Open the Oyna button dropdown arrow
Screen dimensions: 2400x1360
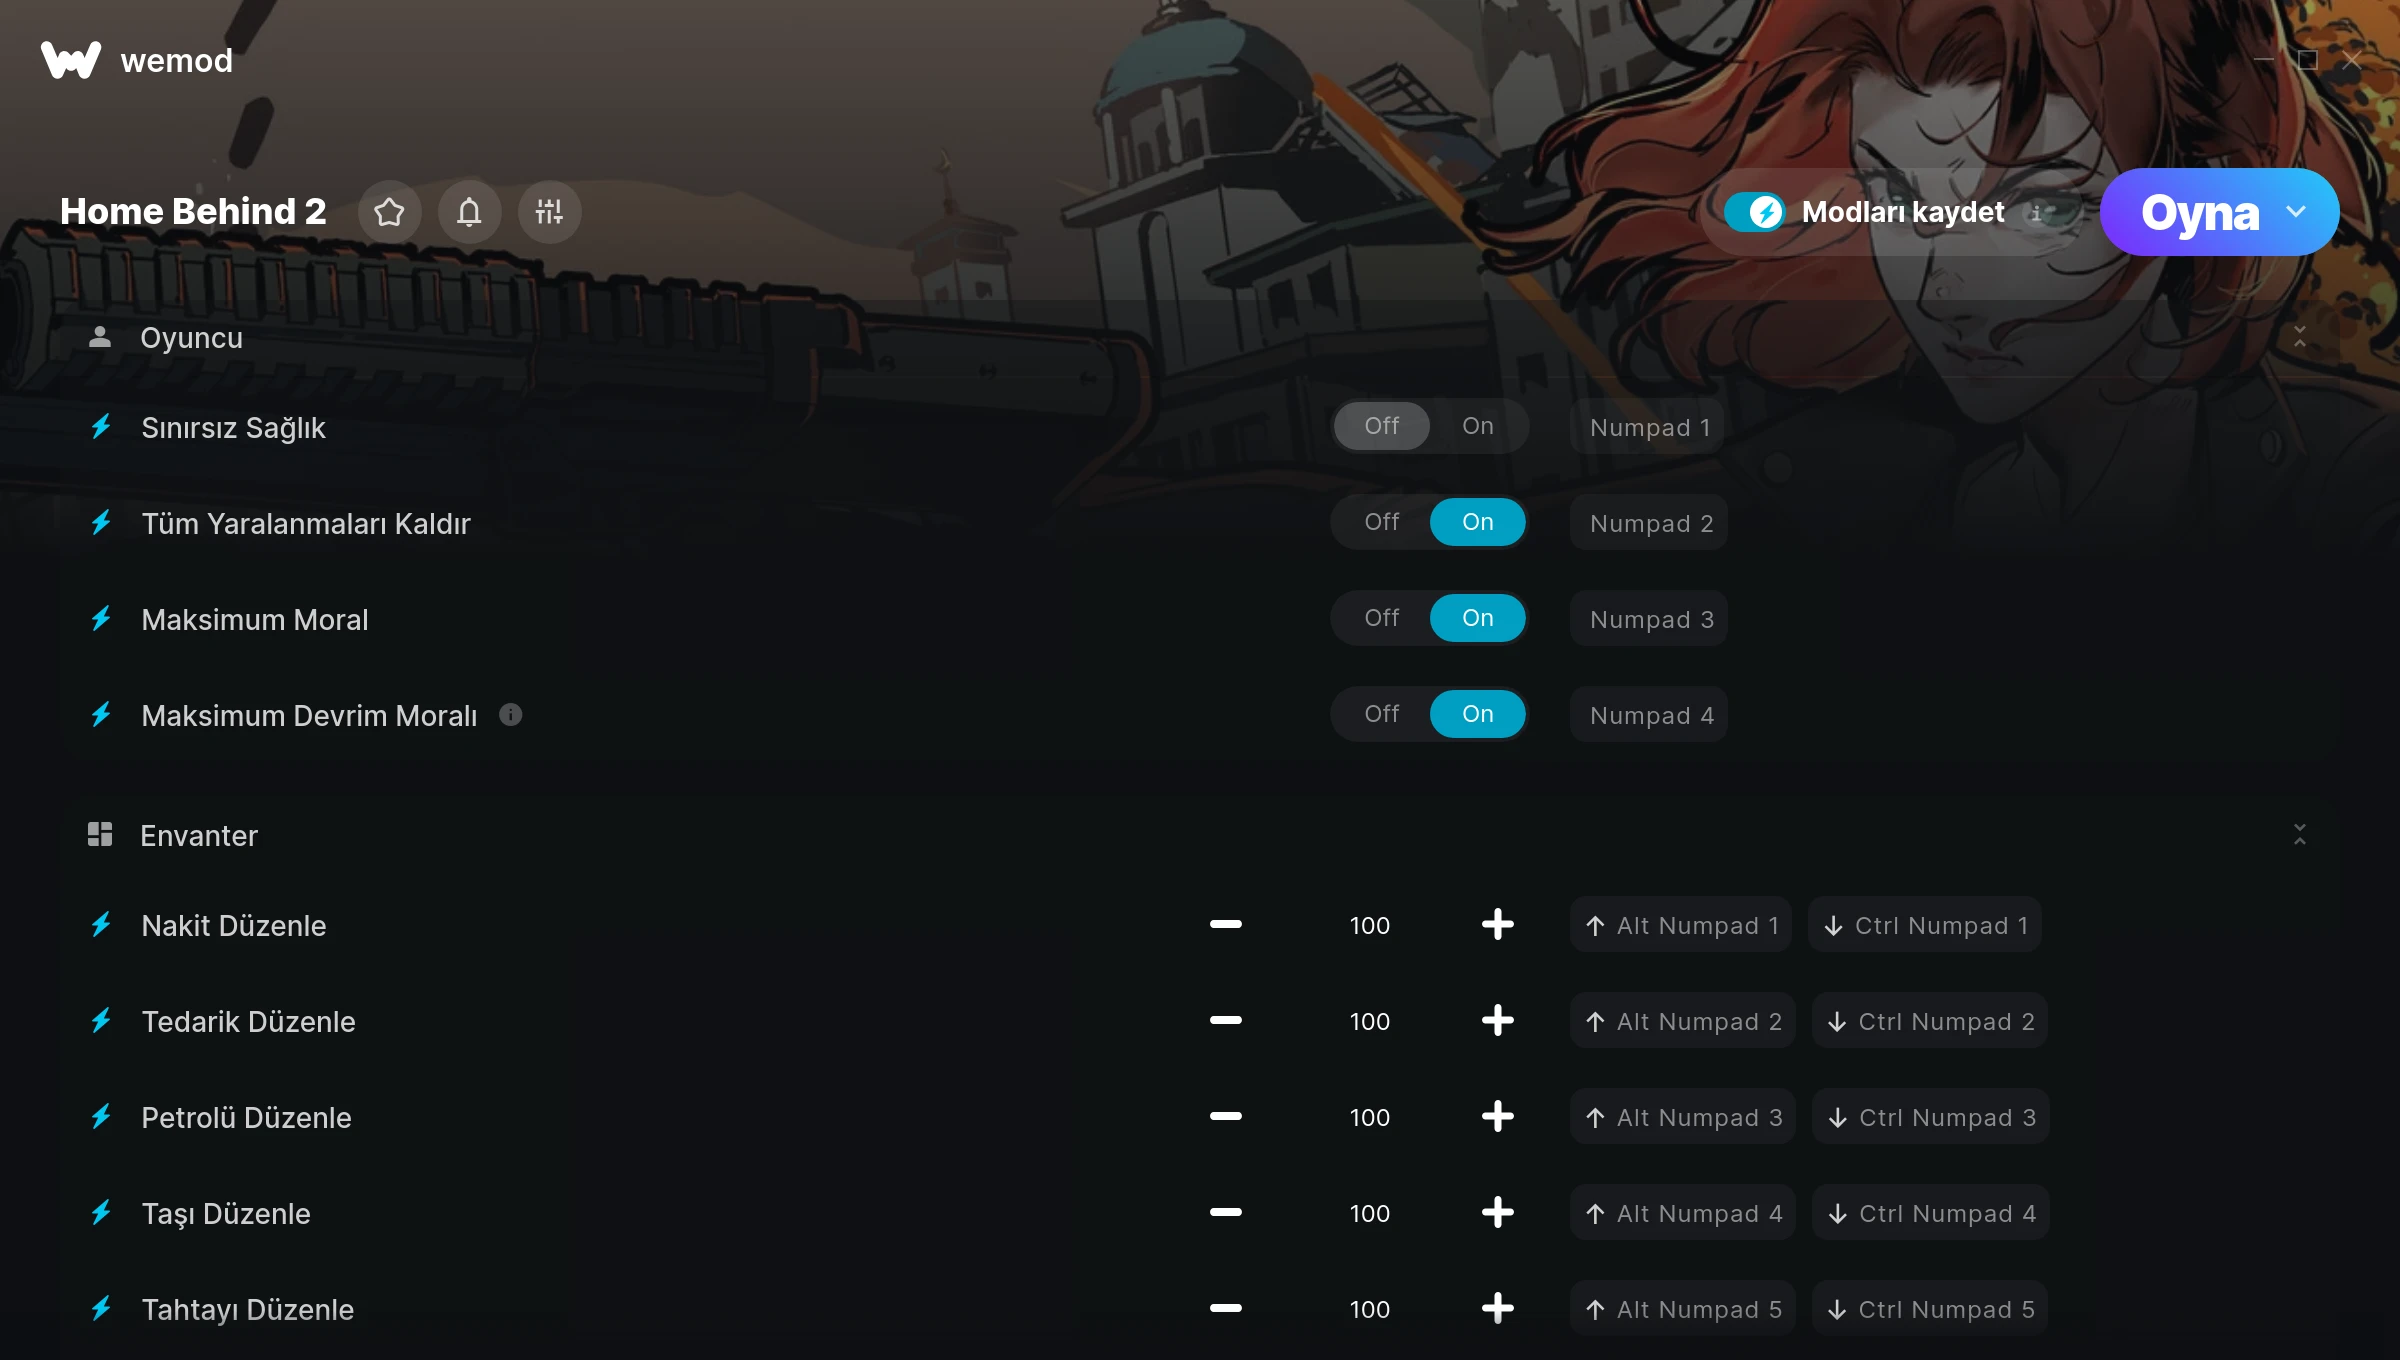coord(2296,212)
